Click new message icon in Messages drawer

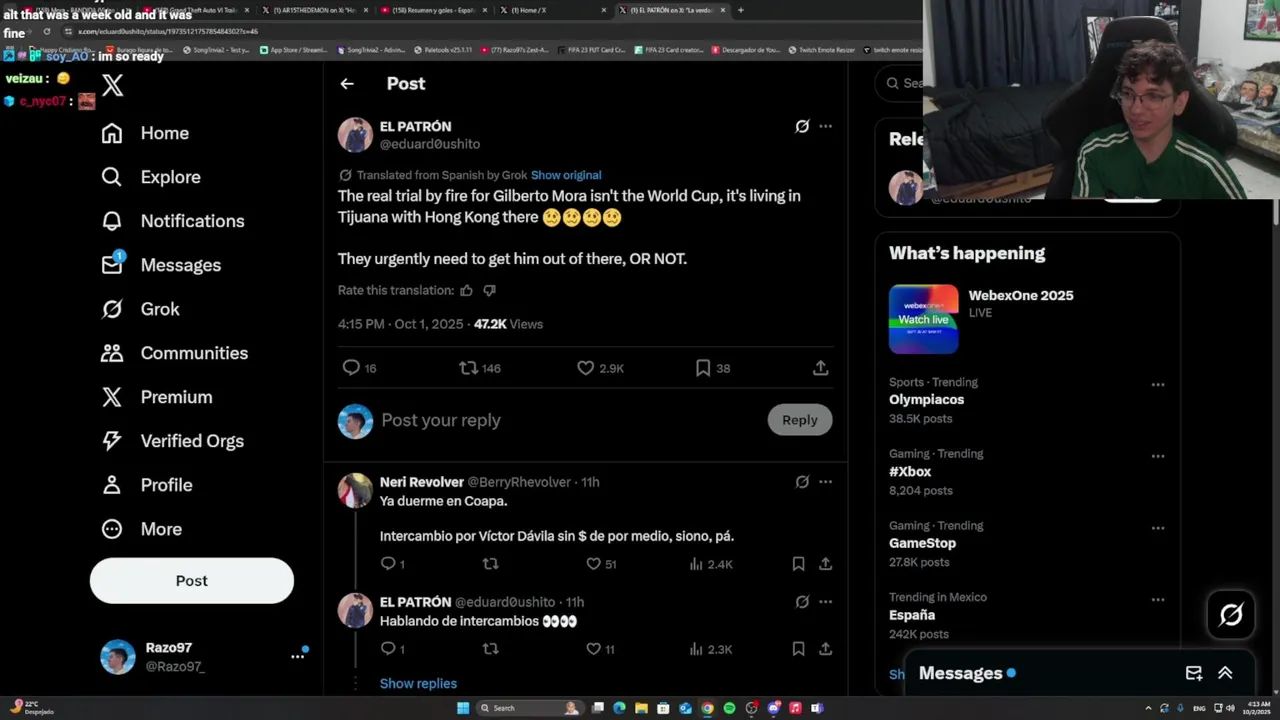point(1194,674)
